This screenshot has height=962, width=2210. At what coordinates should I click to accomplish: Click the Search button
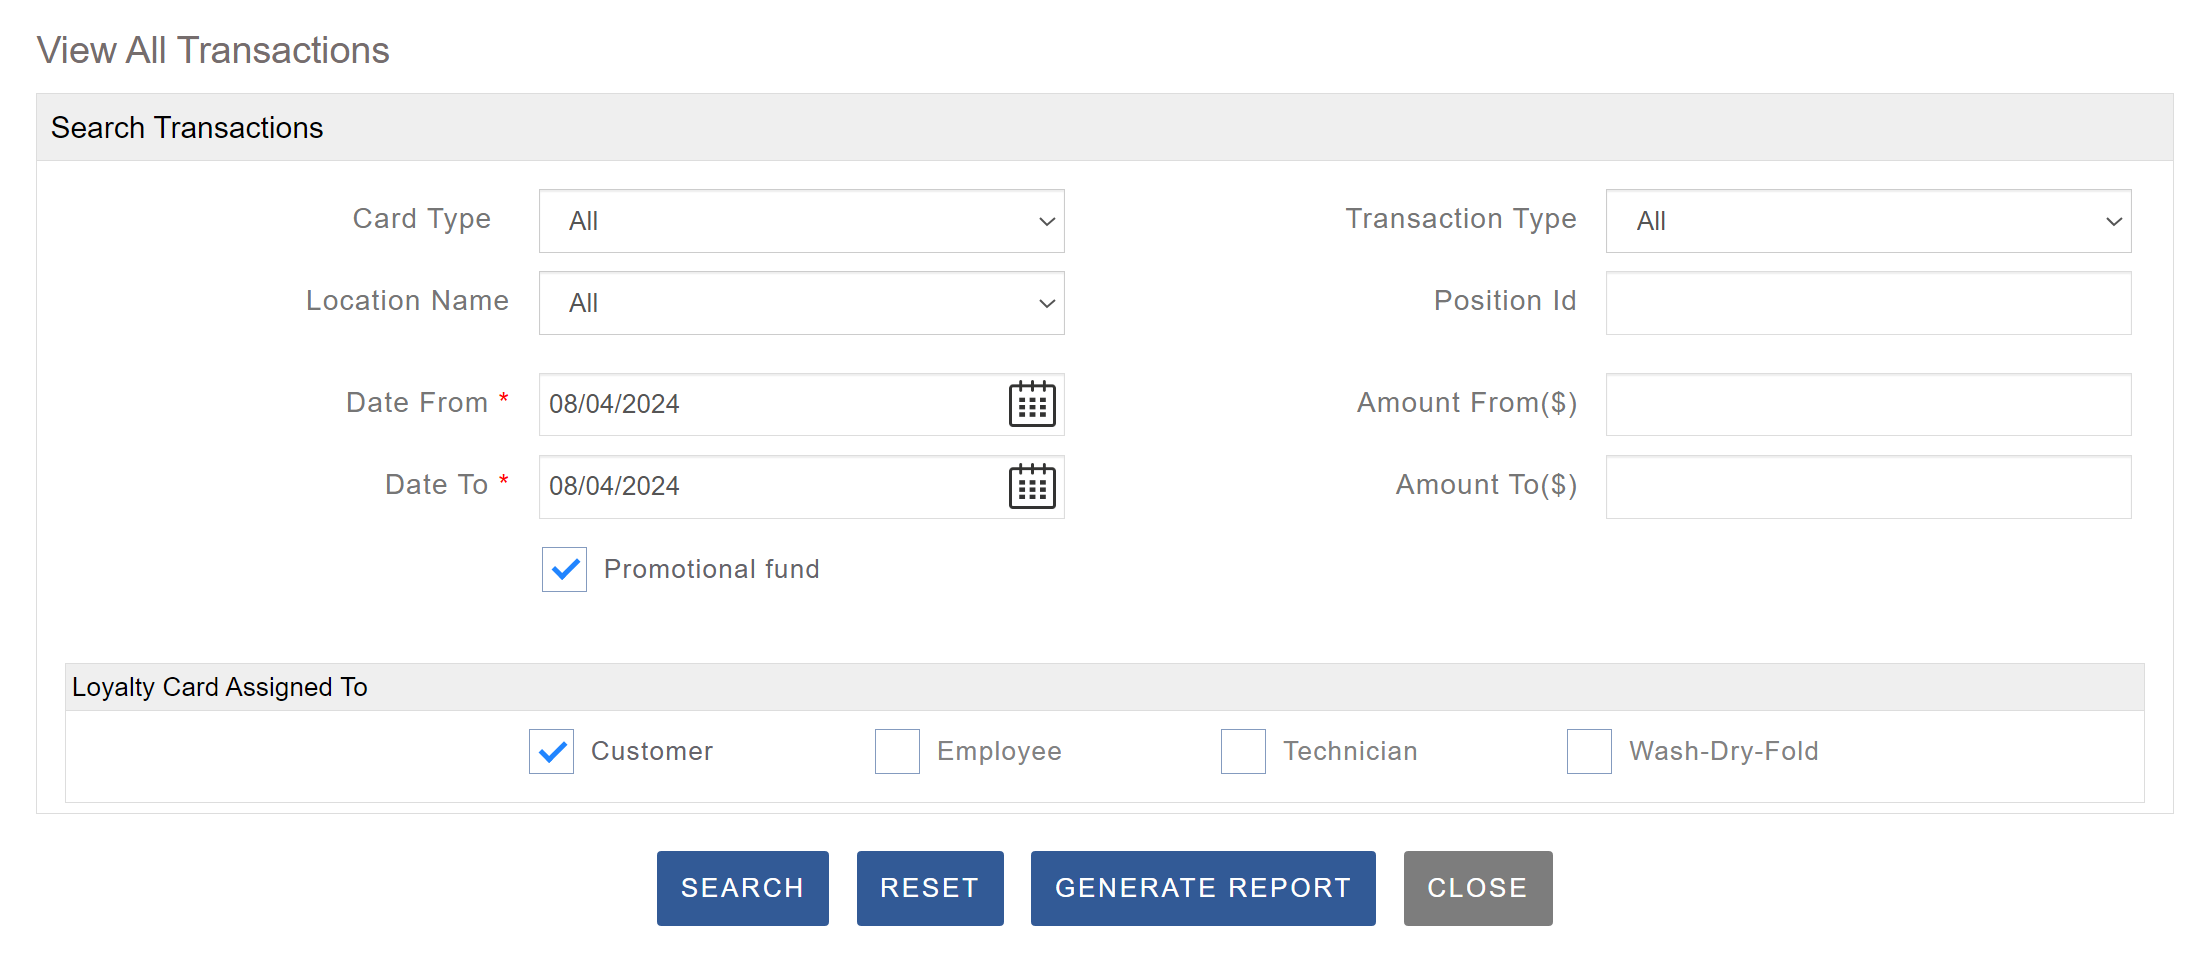click(742, 888)
